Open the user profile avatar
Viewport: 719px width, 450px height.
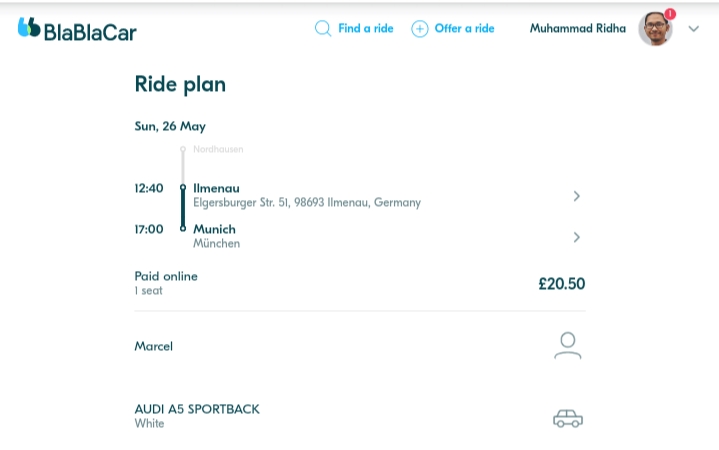click(655, 29)
